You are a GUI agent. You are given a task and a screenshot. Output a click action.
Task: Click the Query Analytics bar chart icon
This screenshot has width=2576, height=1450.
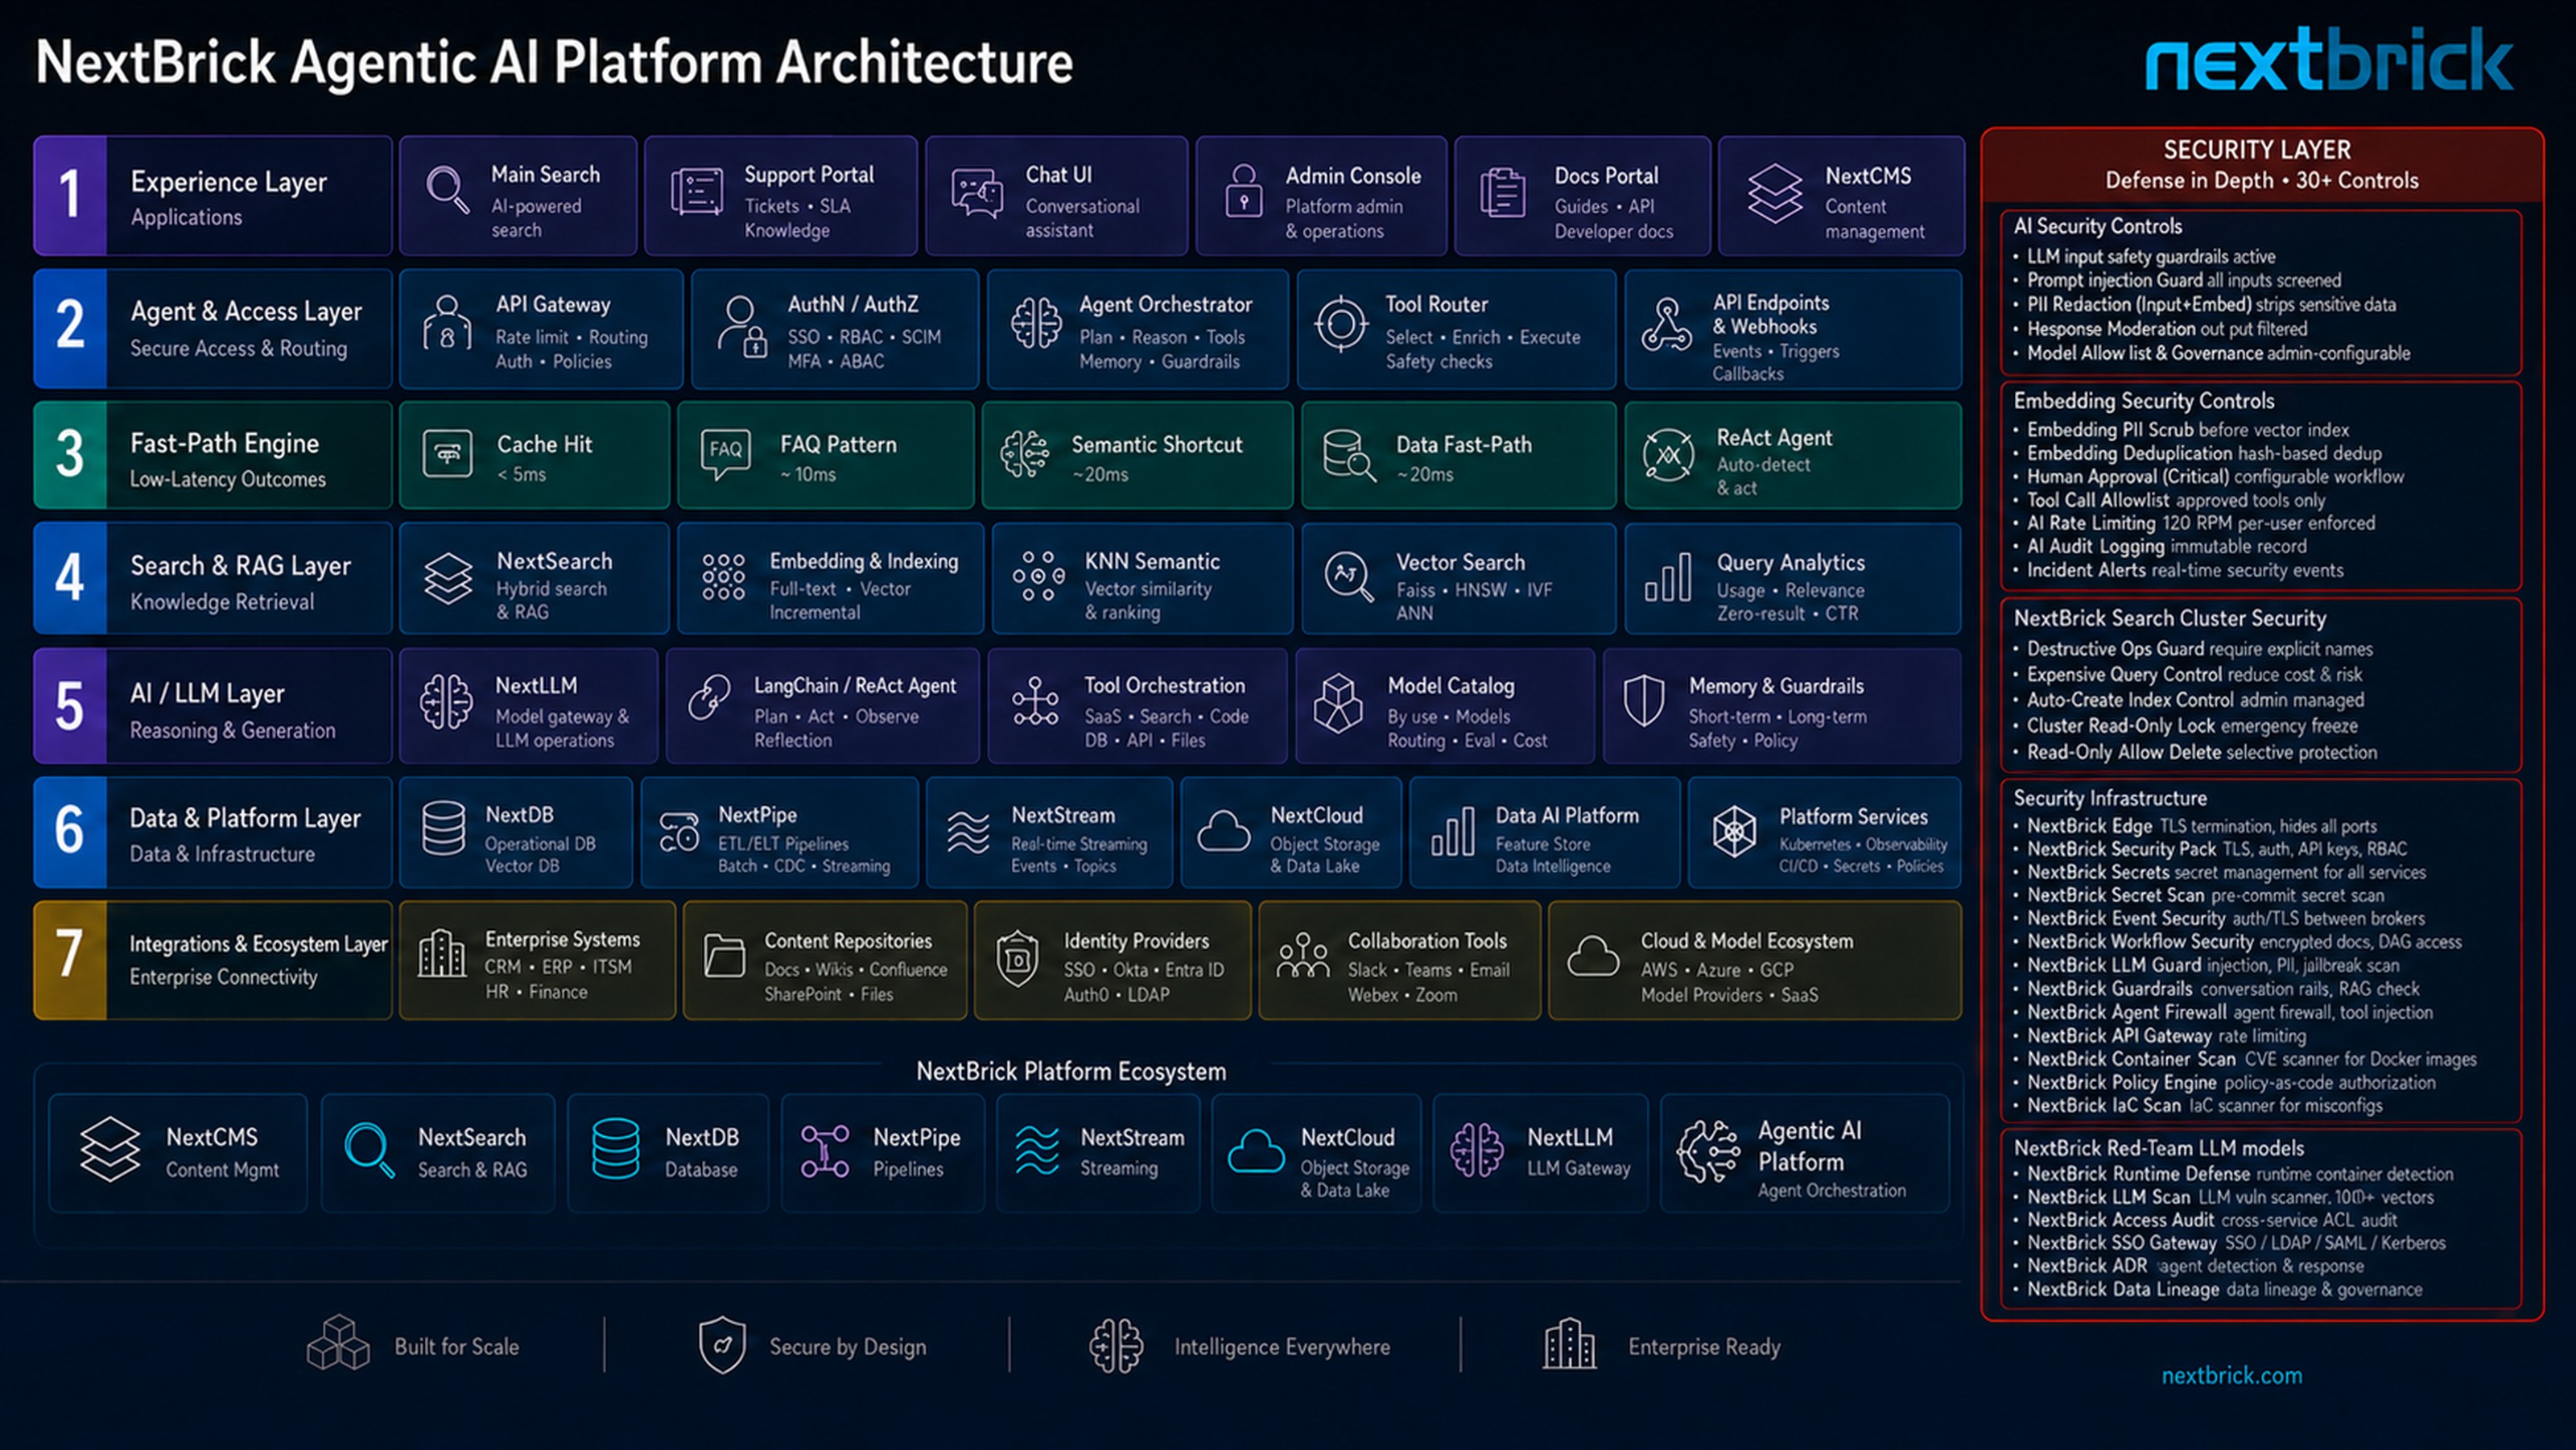[1668, 577]
